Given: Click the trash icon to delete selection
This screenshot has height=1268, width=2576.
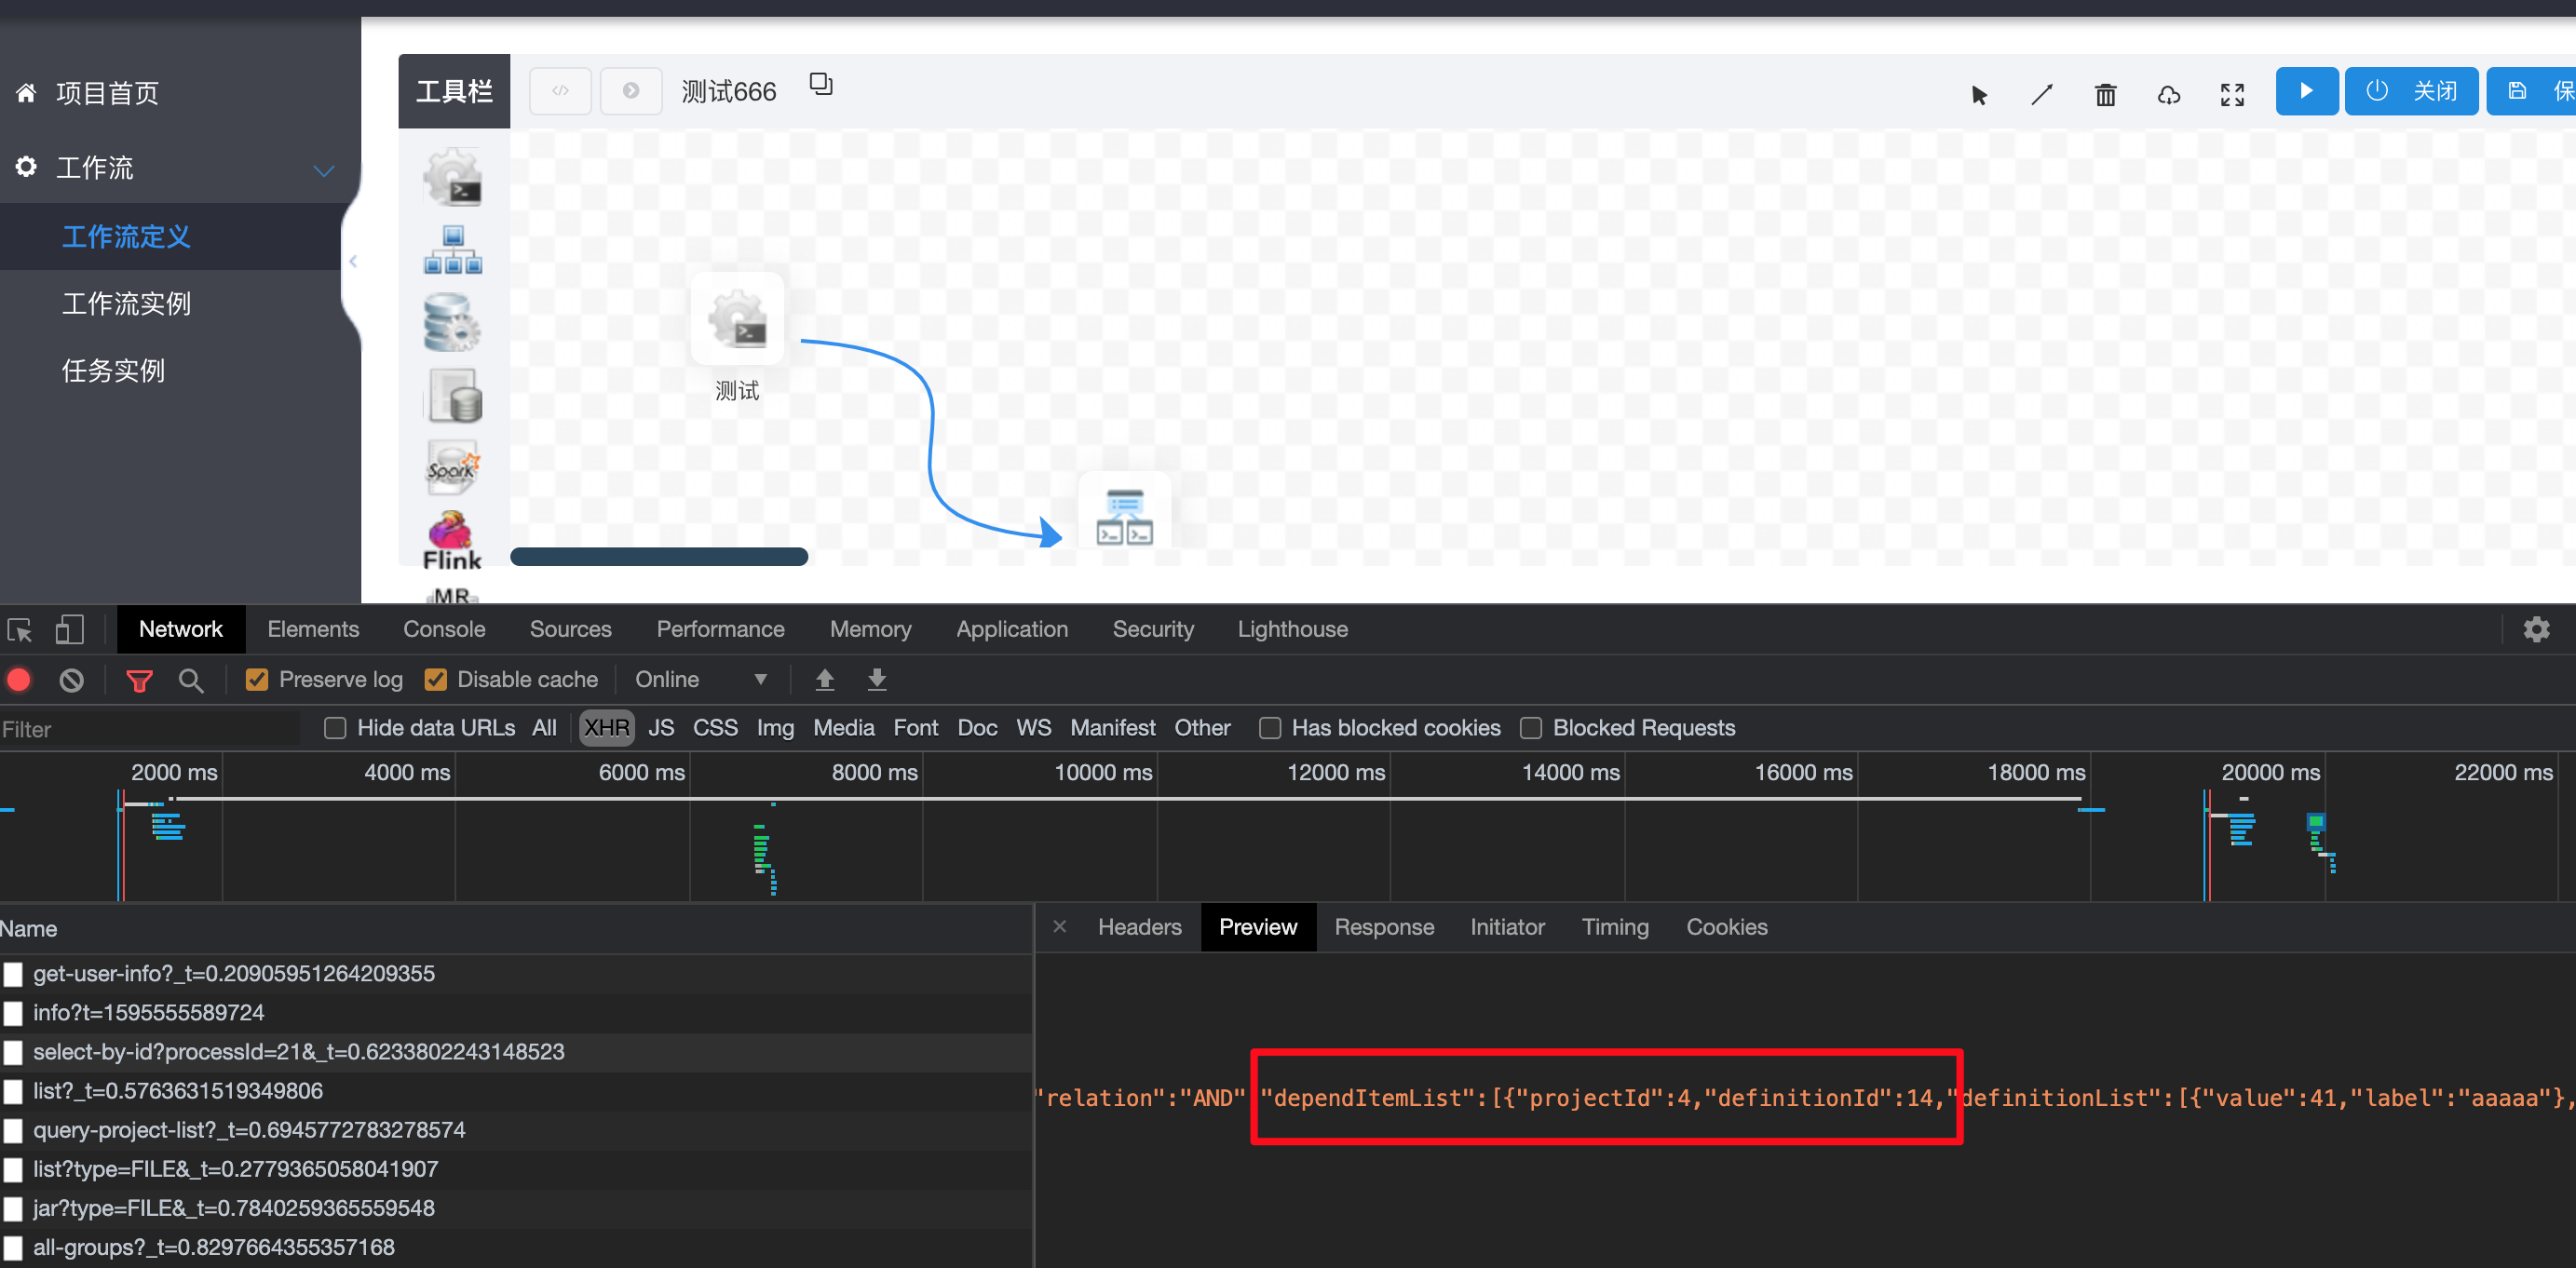Looking at the screenshot, I should point(2105,94).
